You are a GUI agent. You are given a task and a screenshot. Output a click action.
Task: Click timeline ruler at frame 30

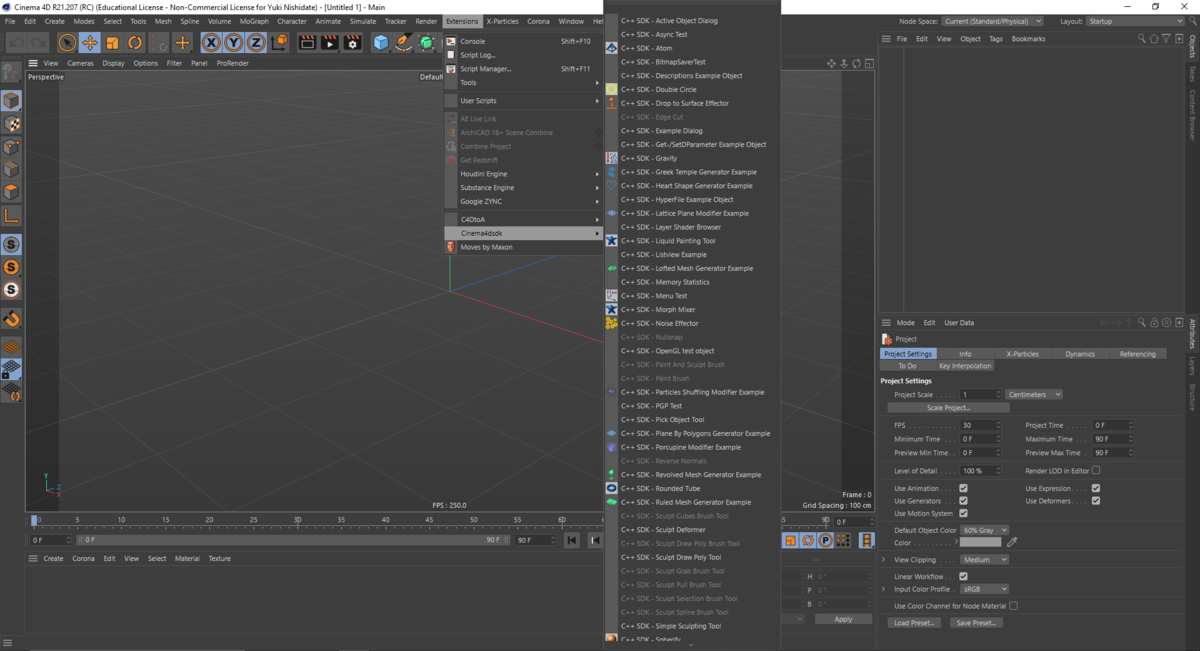[x=298, y=520]
